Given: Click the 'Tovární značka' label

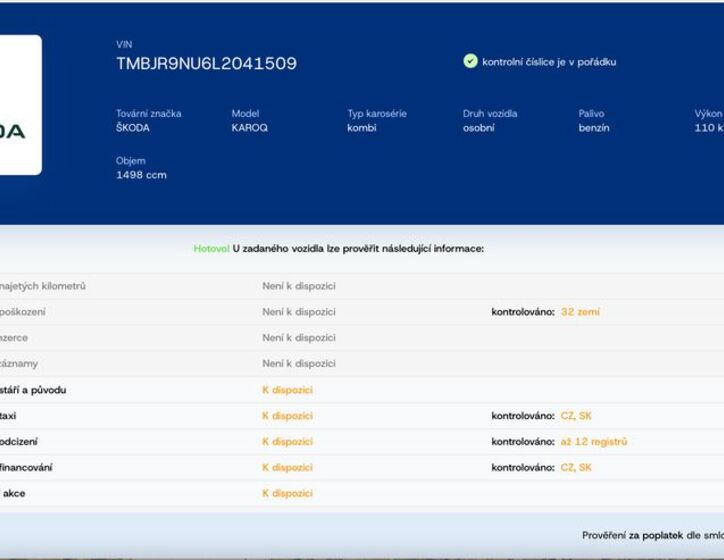Looking at the screenshot, I should point(149,114).
